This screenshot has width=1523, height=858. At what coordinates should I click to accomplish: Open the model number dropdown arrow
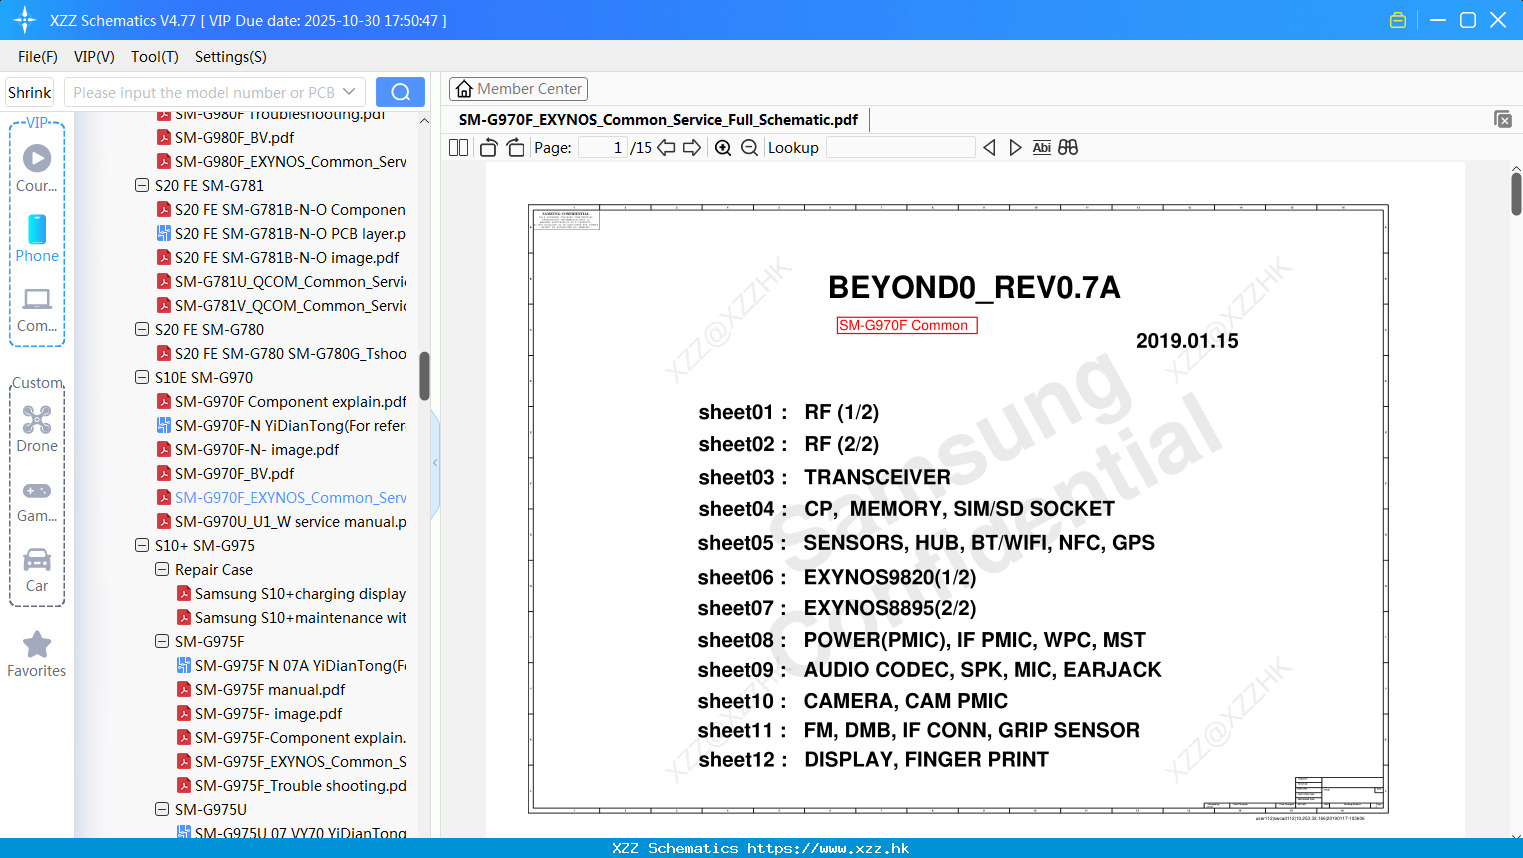click(x=349, y=92)
